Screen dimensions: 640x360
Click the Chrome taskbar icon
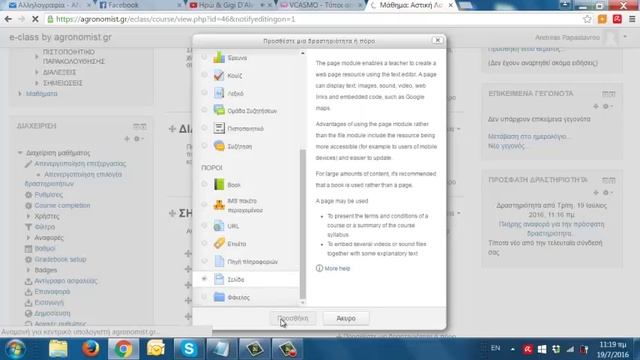point(123,349)
